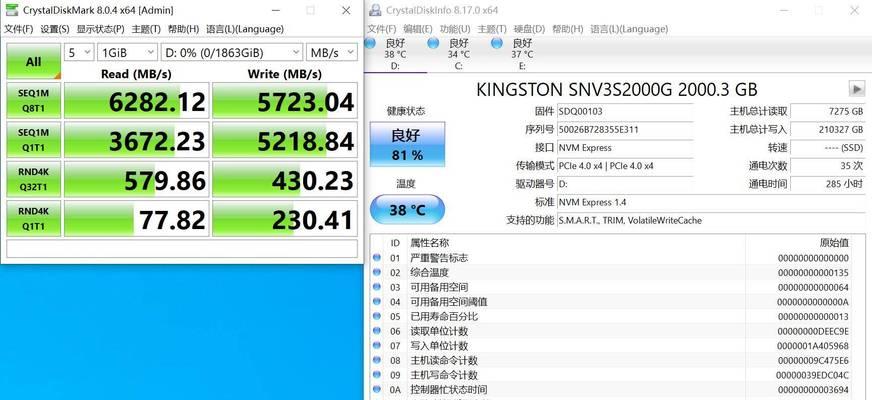Image resolution: width=872 pixels, height=400 pixels.
Task: Open 编辑(E) menu in CrystalDiskInfo
Action: click(x=418, y=29)
